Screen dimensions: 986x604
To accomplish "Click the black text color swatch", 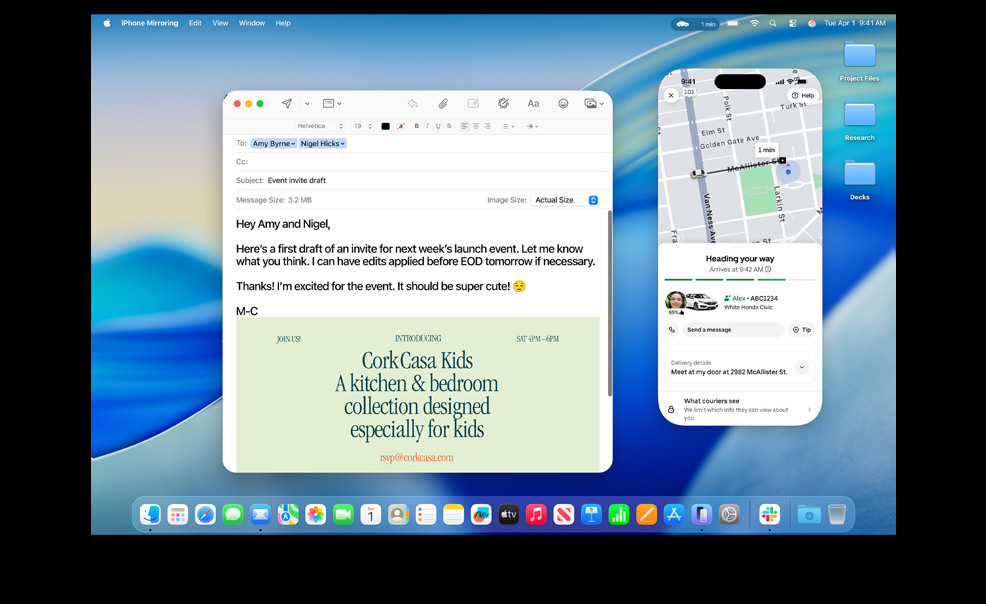I will (385, 126).
